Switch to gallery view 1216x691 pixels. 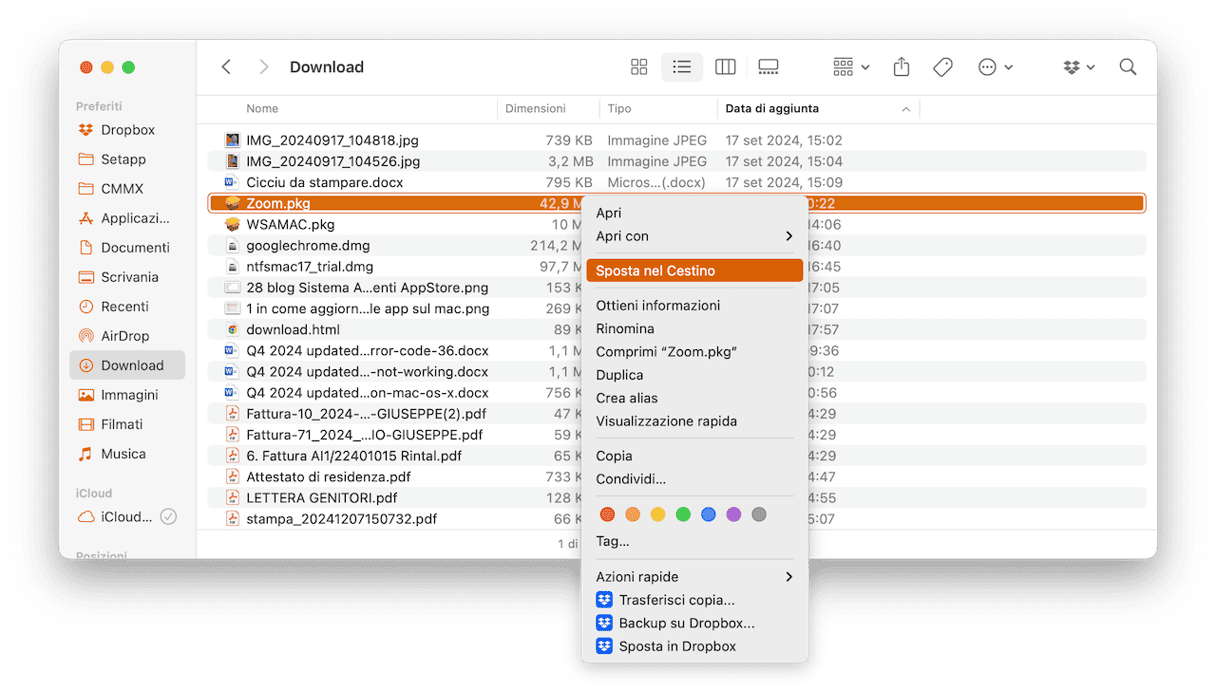(768, 67)
